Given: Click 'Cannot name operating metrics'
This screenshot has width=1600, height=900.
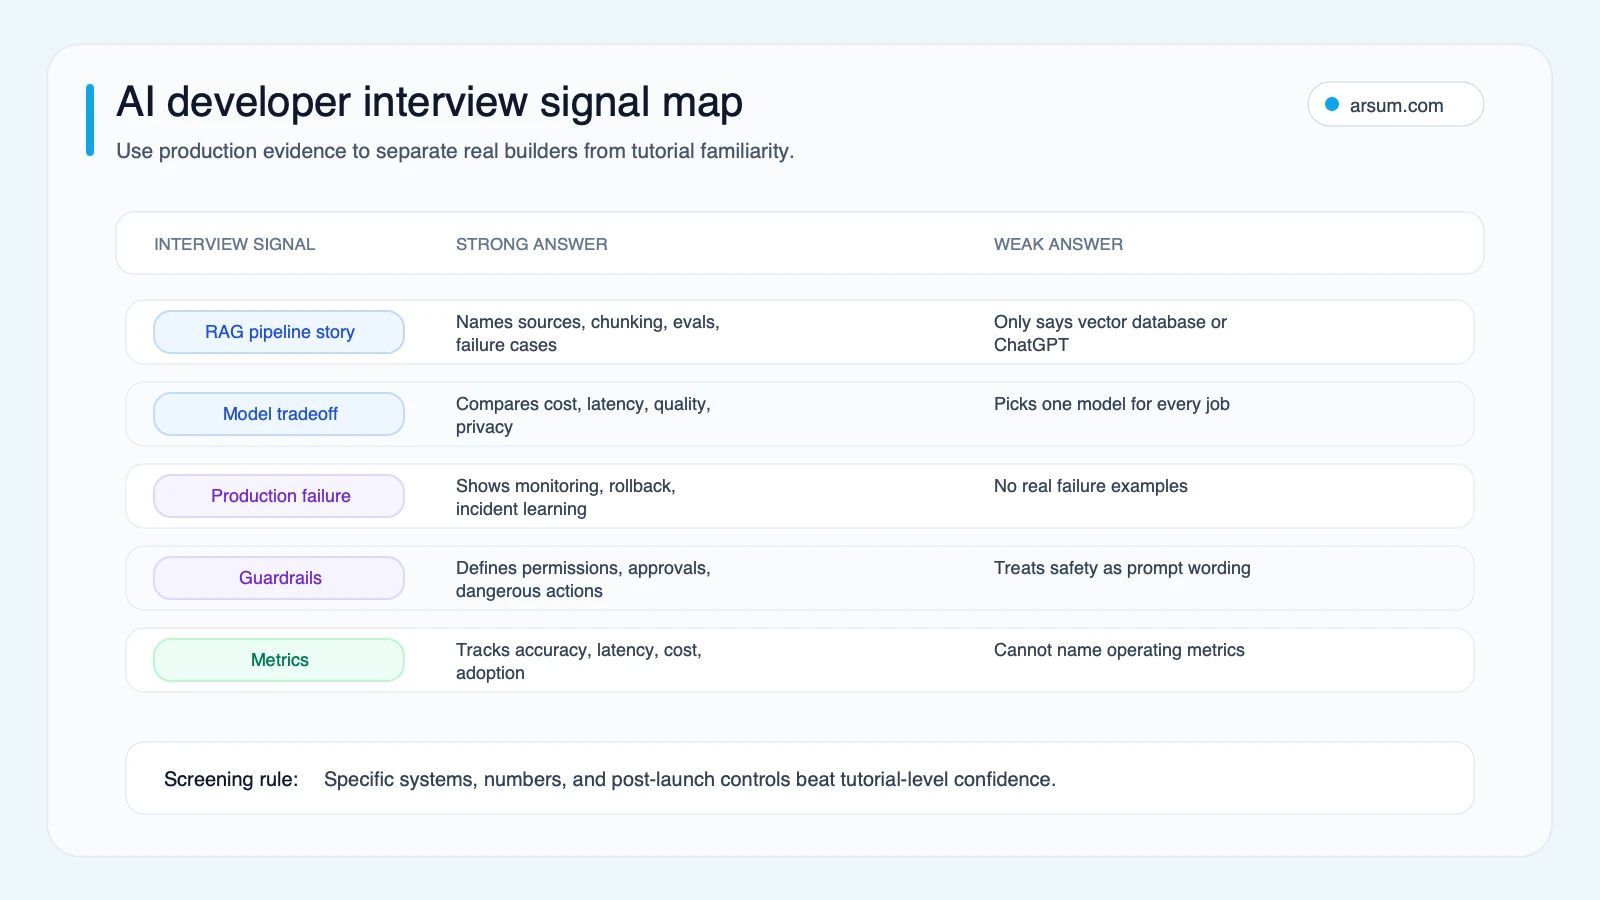Looking at the screenshot, I should pyautogui.click(x=1119, y=650).
